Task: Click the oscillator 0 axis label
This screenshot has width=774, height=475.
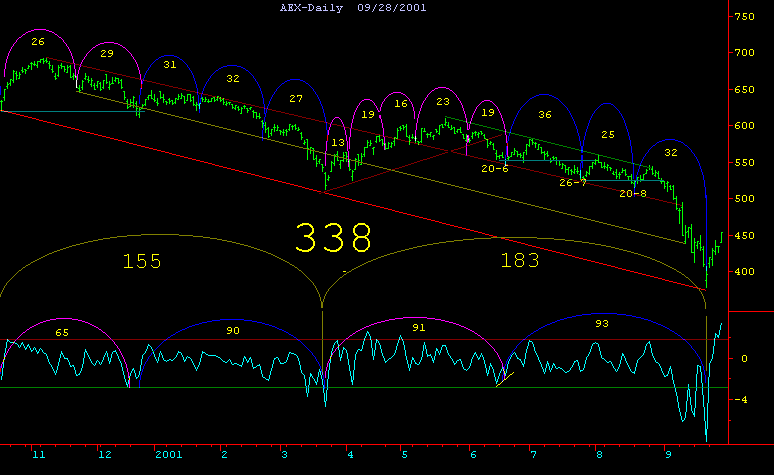Action: [744, 359]
